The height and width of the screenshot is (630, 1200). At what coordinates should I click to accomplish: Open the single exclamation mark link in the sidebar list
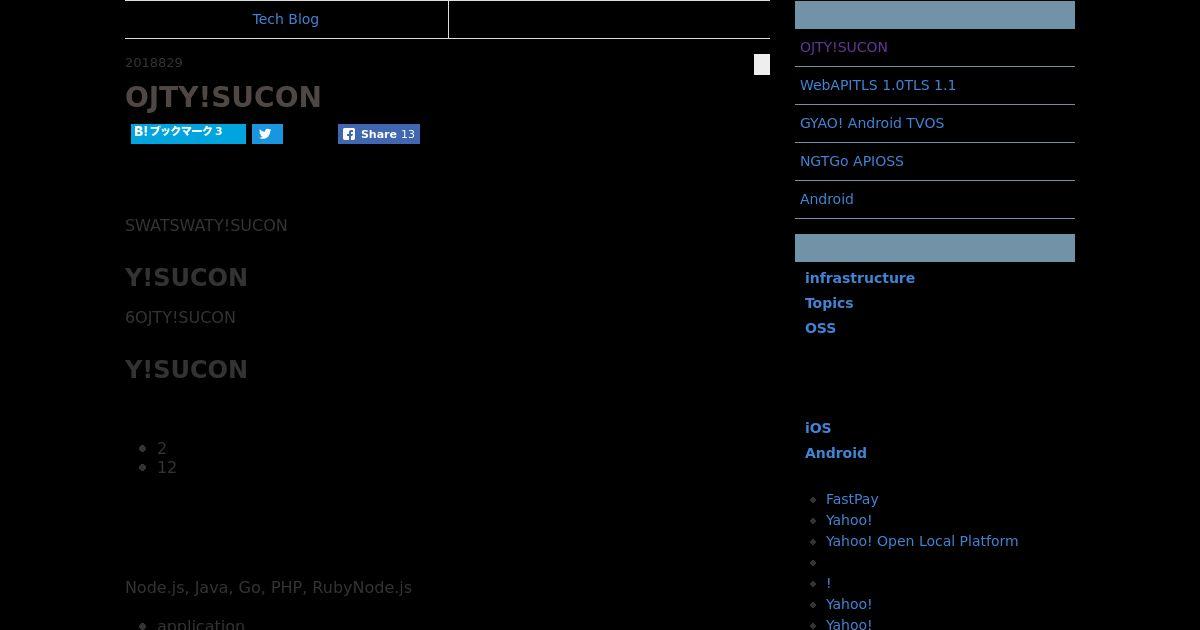click(x=828, y=583)
